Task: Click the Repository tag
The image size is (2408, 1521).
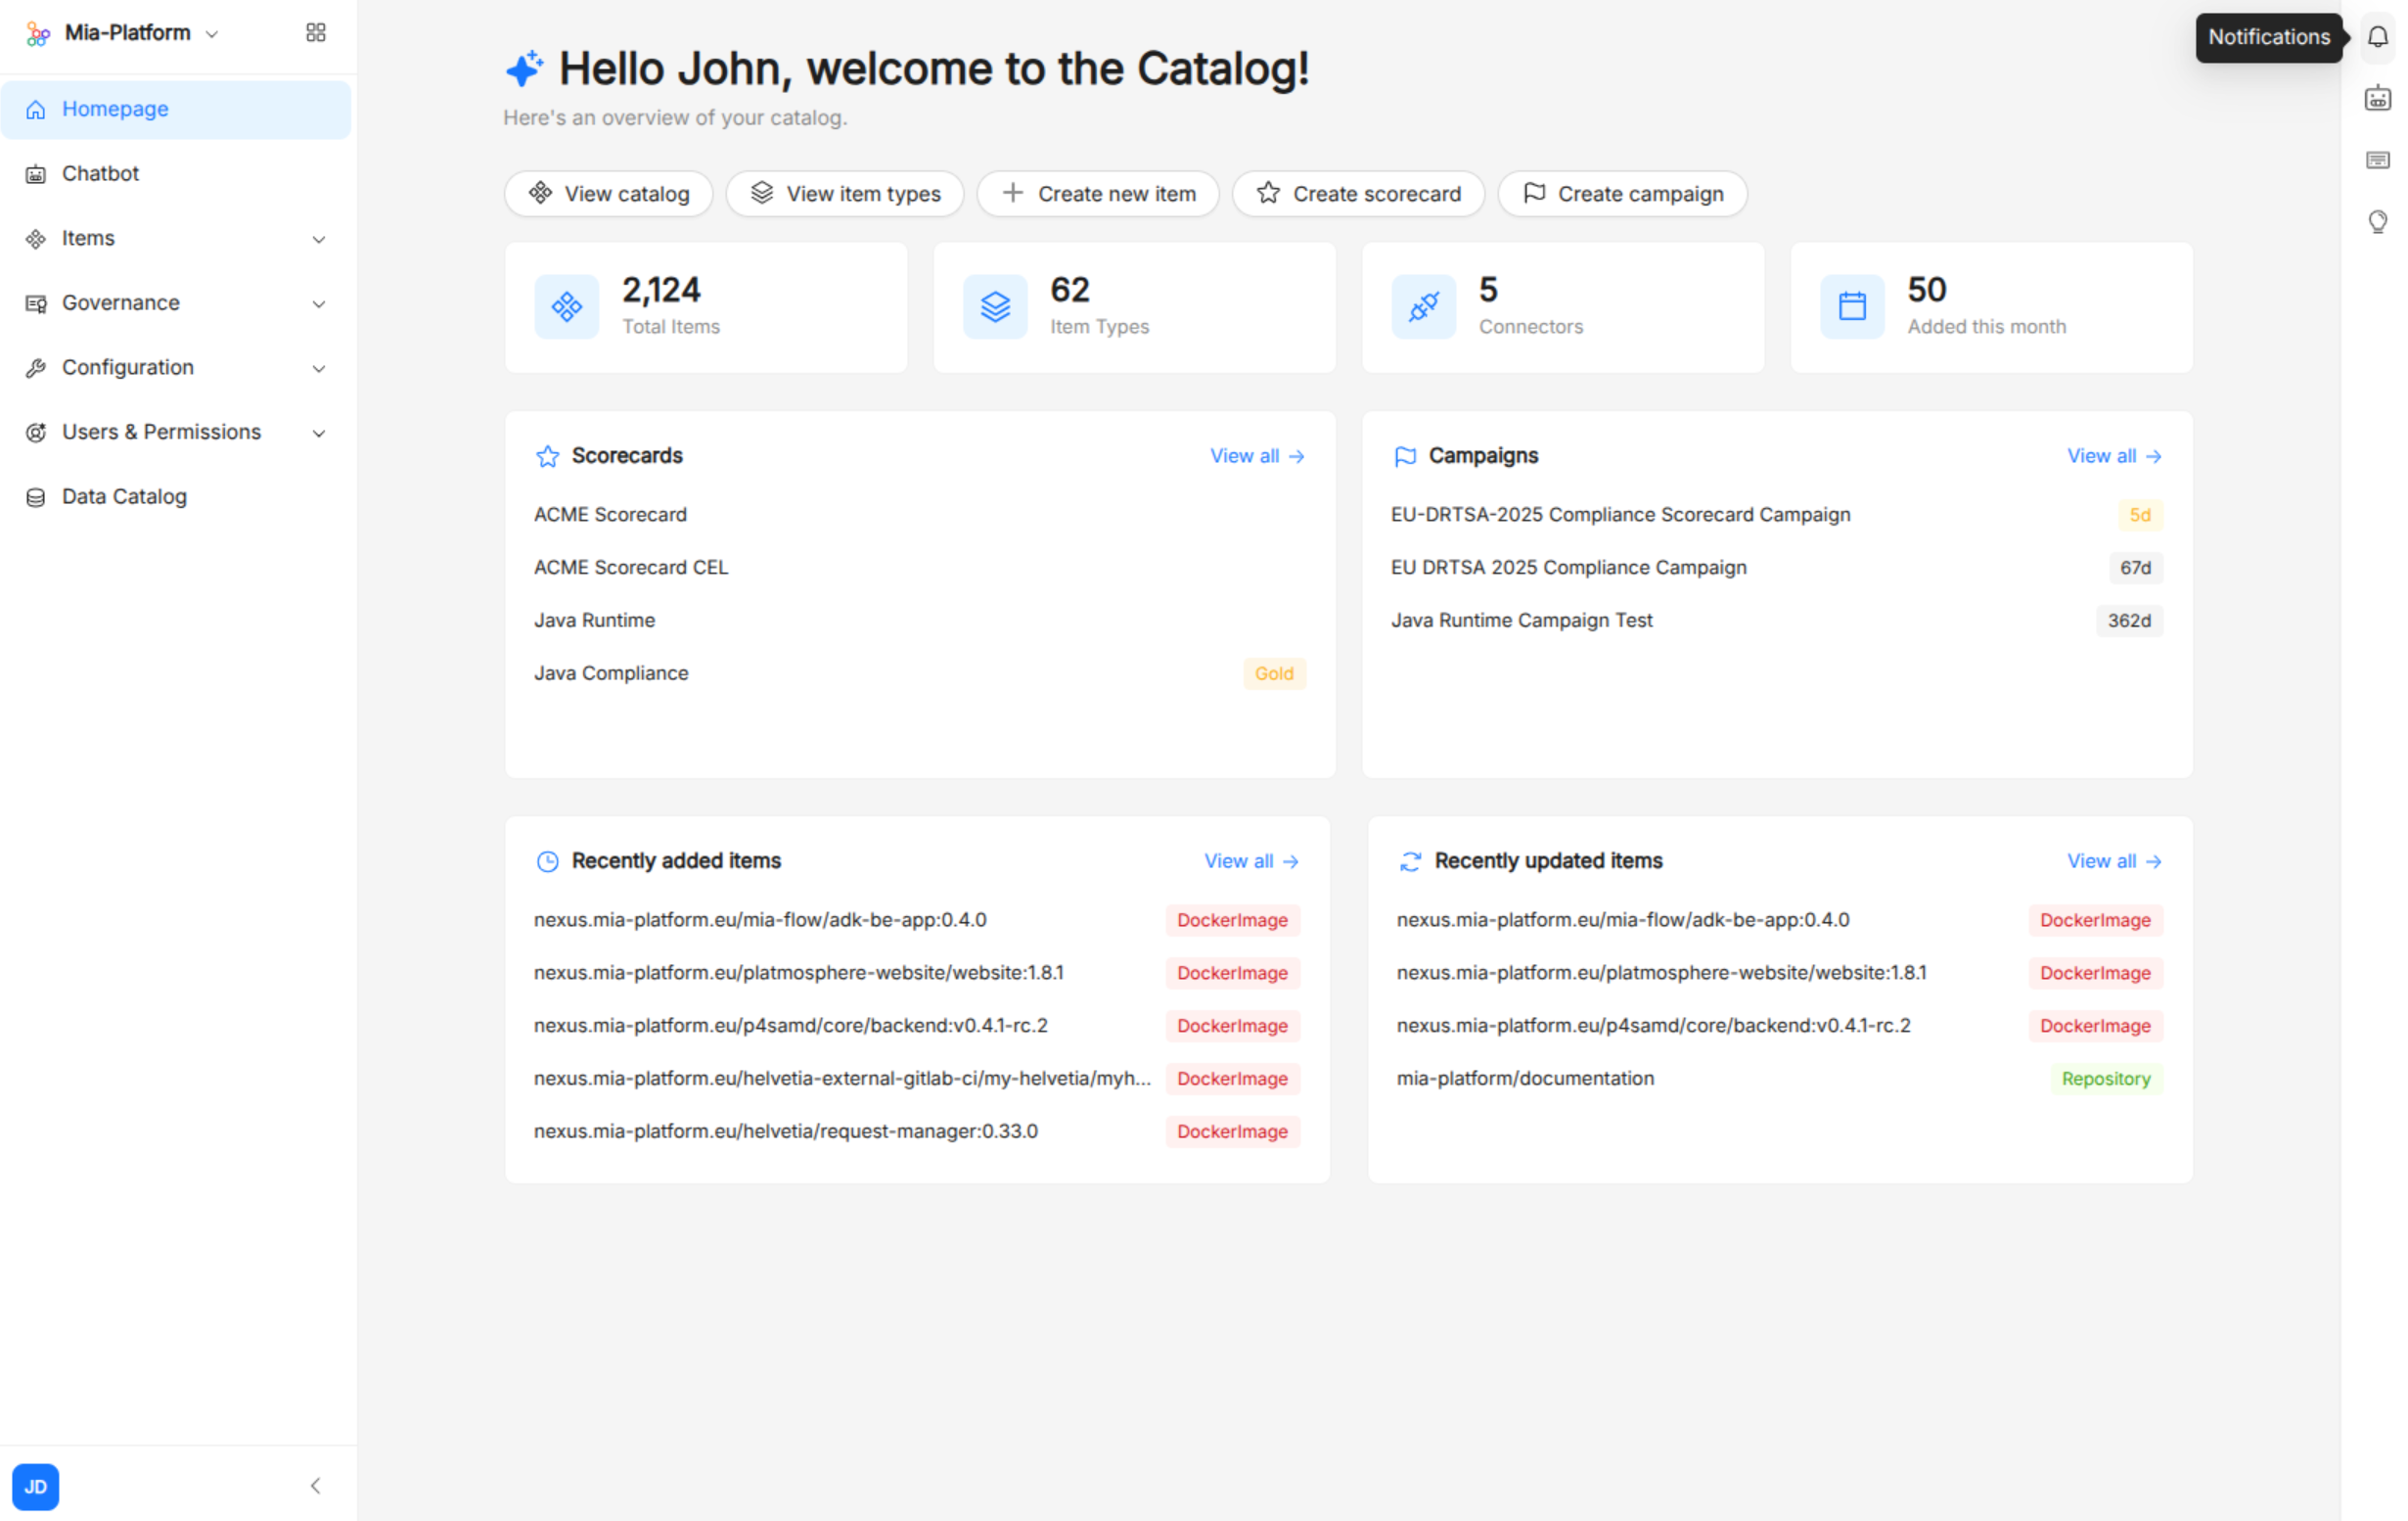Action: coord(2106,1078)
